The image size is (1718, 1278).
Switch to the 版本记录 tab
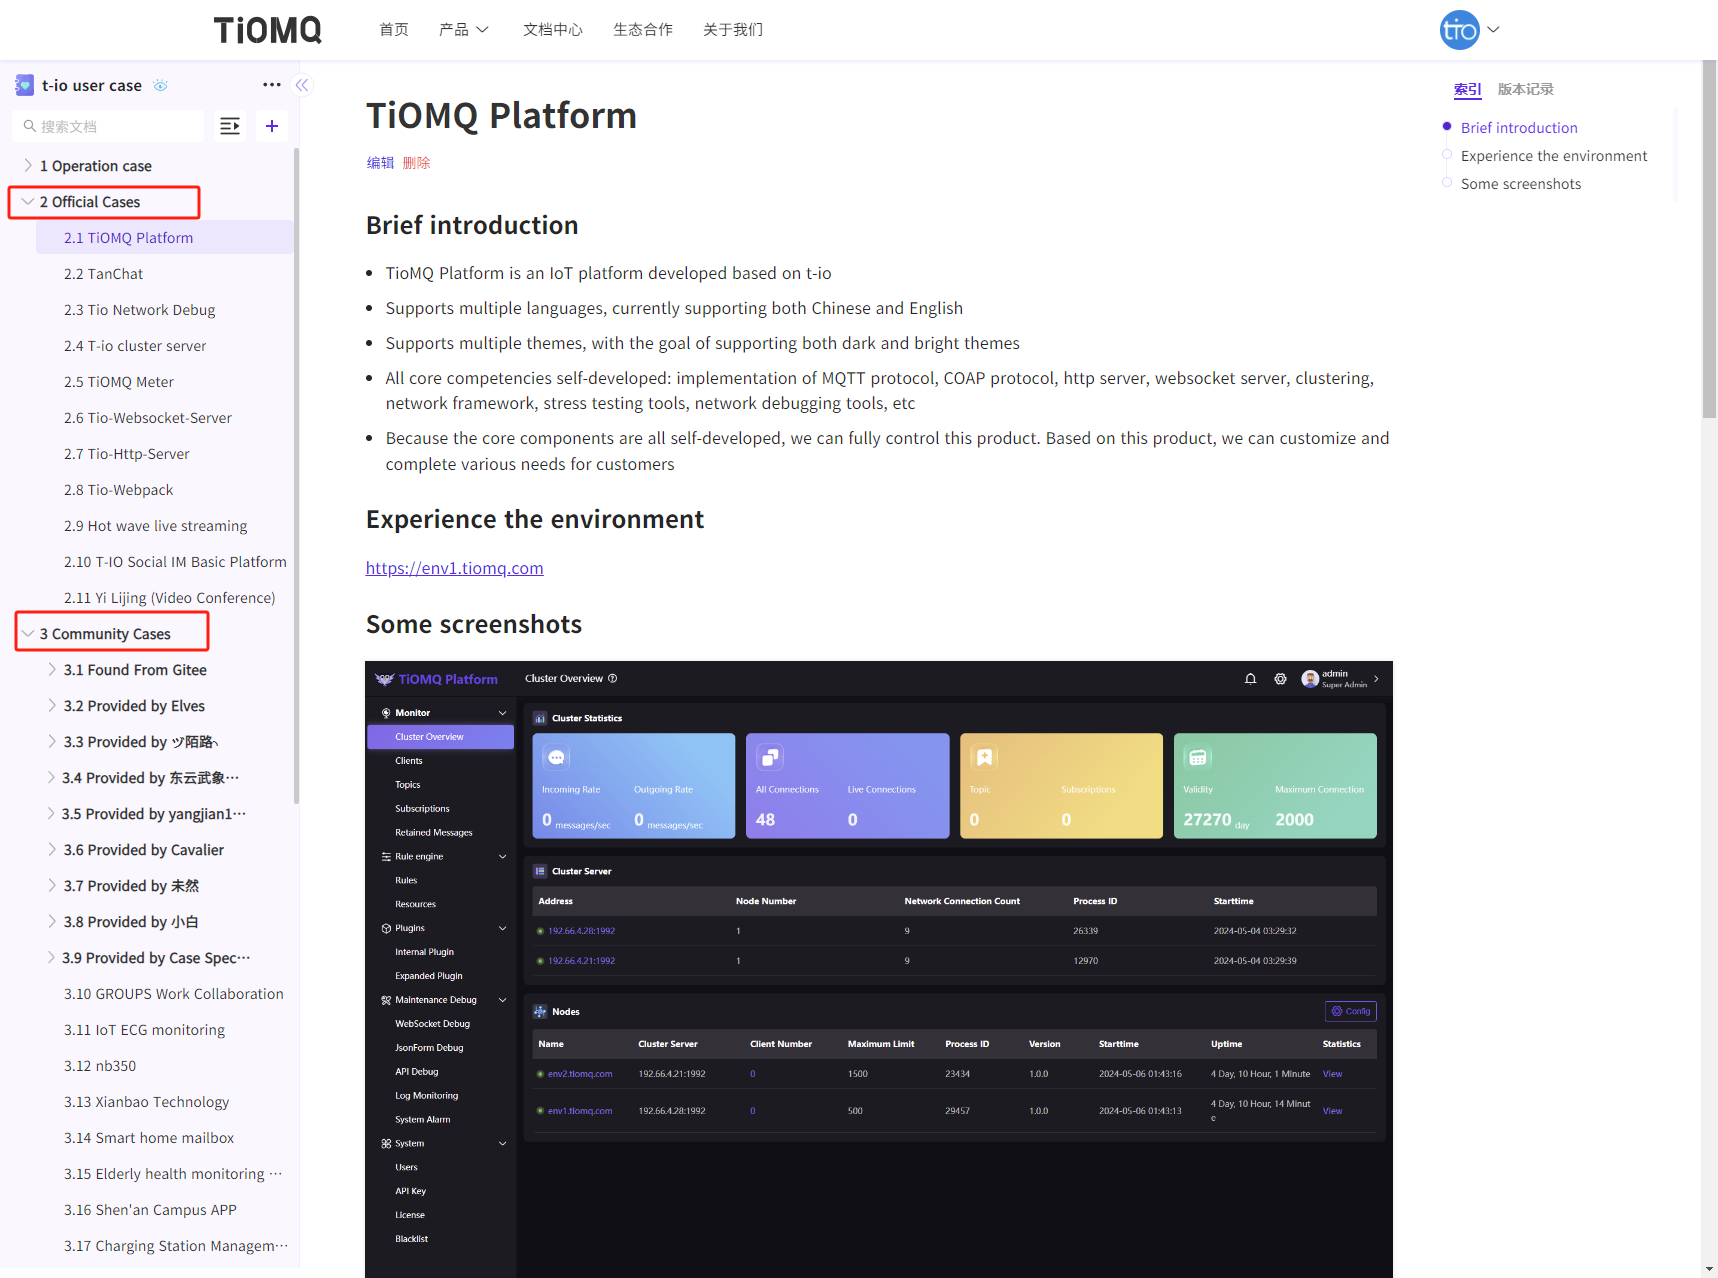pyautogui.click(x=1526, y=89)
